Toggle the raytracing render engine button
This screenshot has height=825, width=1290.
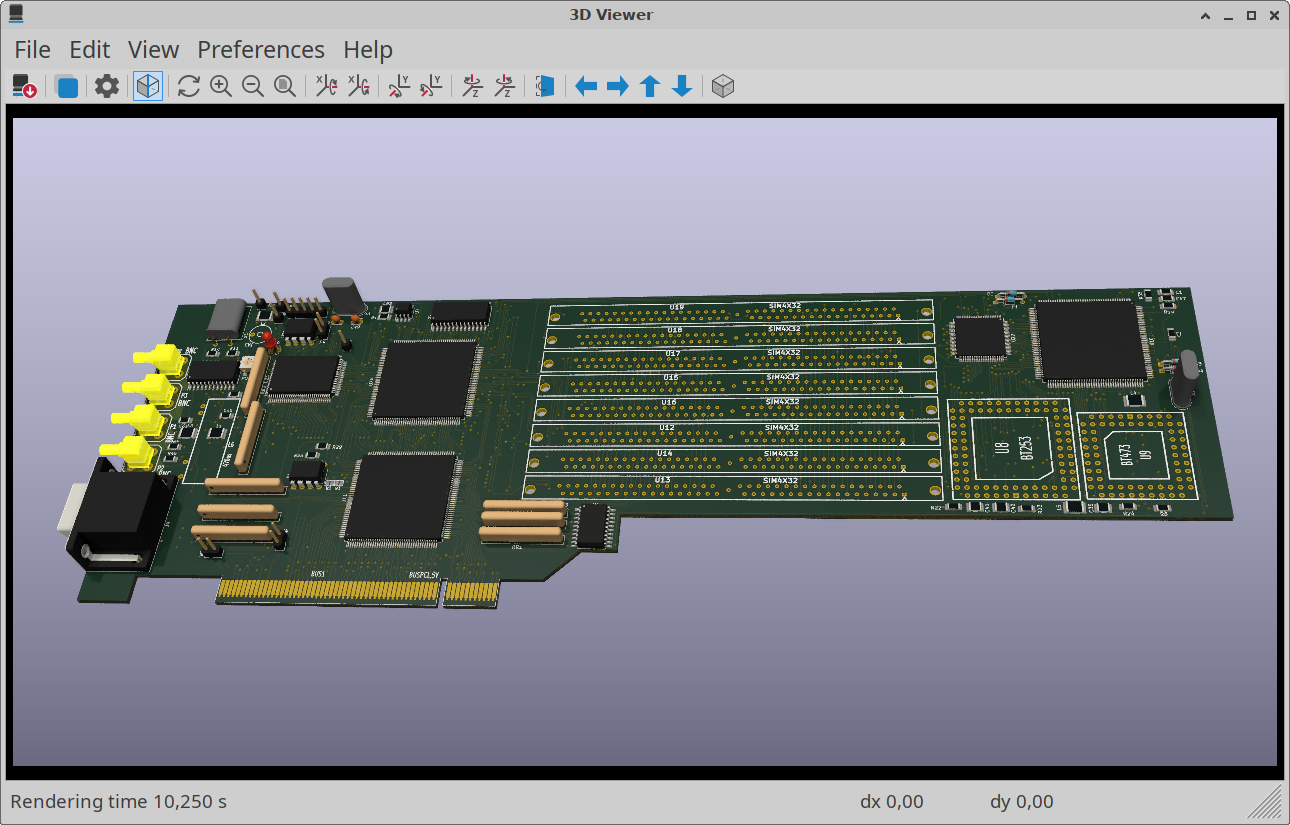tap(148, 87)
